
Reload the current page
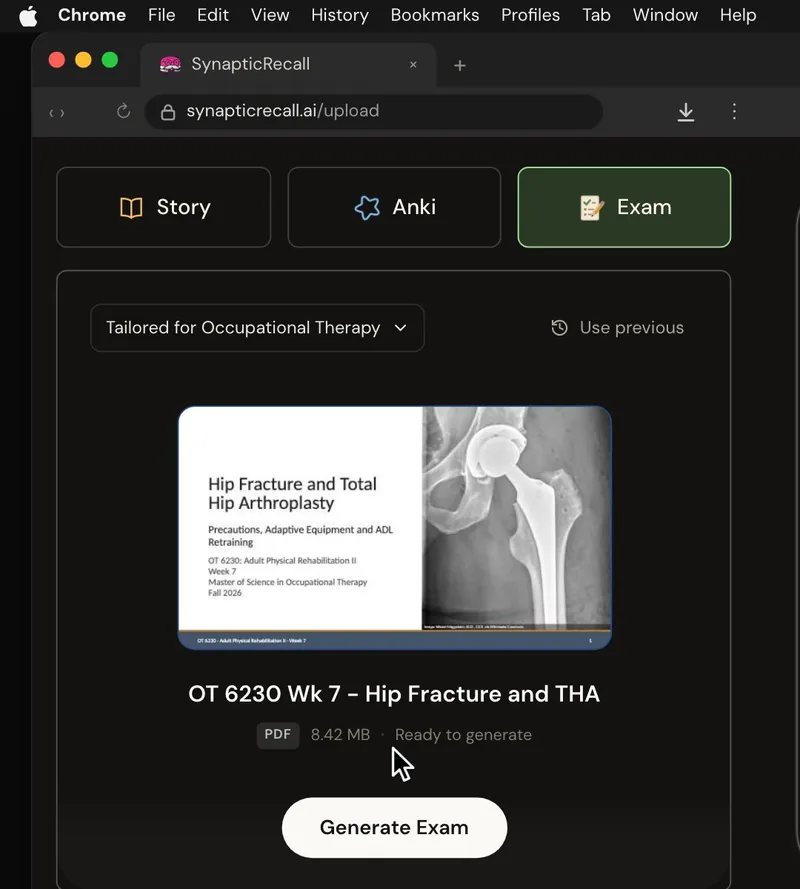[x=123, y=111]
